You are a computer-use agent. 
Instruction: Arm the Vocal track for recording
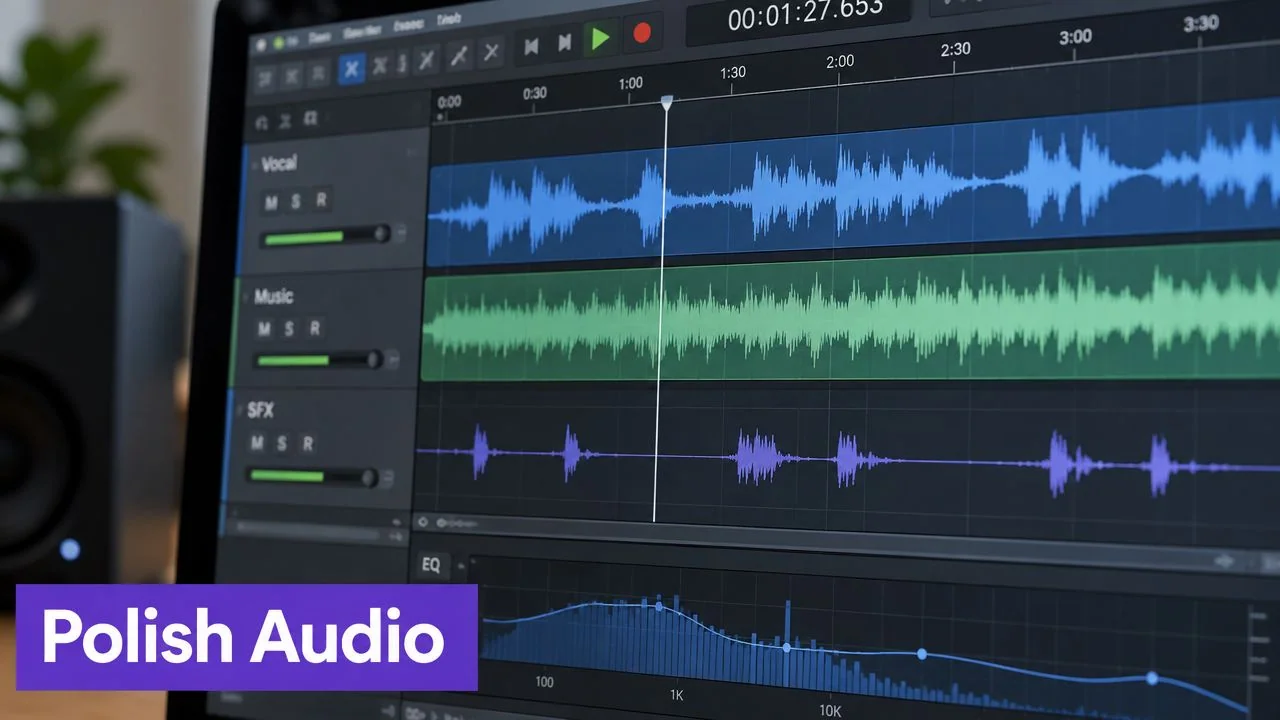[x=321, y=200]
